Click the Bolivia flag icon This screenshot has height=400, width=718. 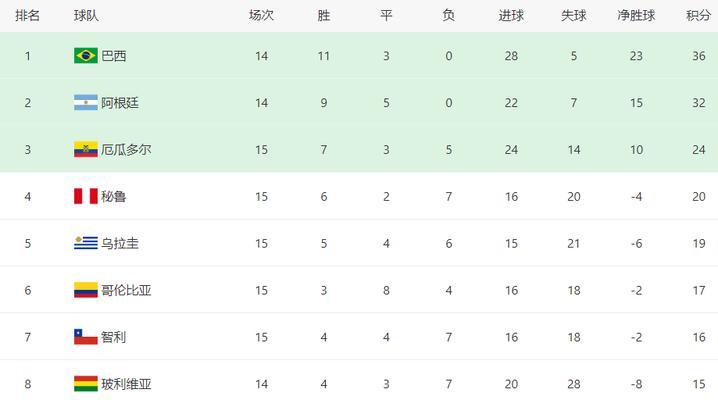pyautogui.click(x=86, y=384)
